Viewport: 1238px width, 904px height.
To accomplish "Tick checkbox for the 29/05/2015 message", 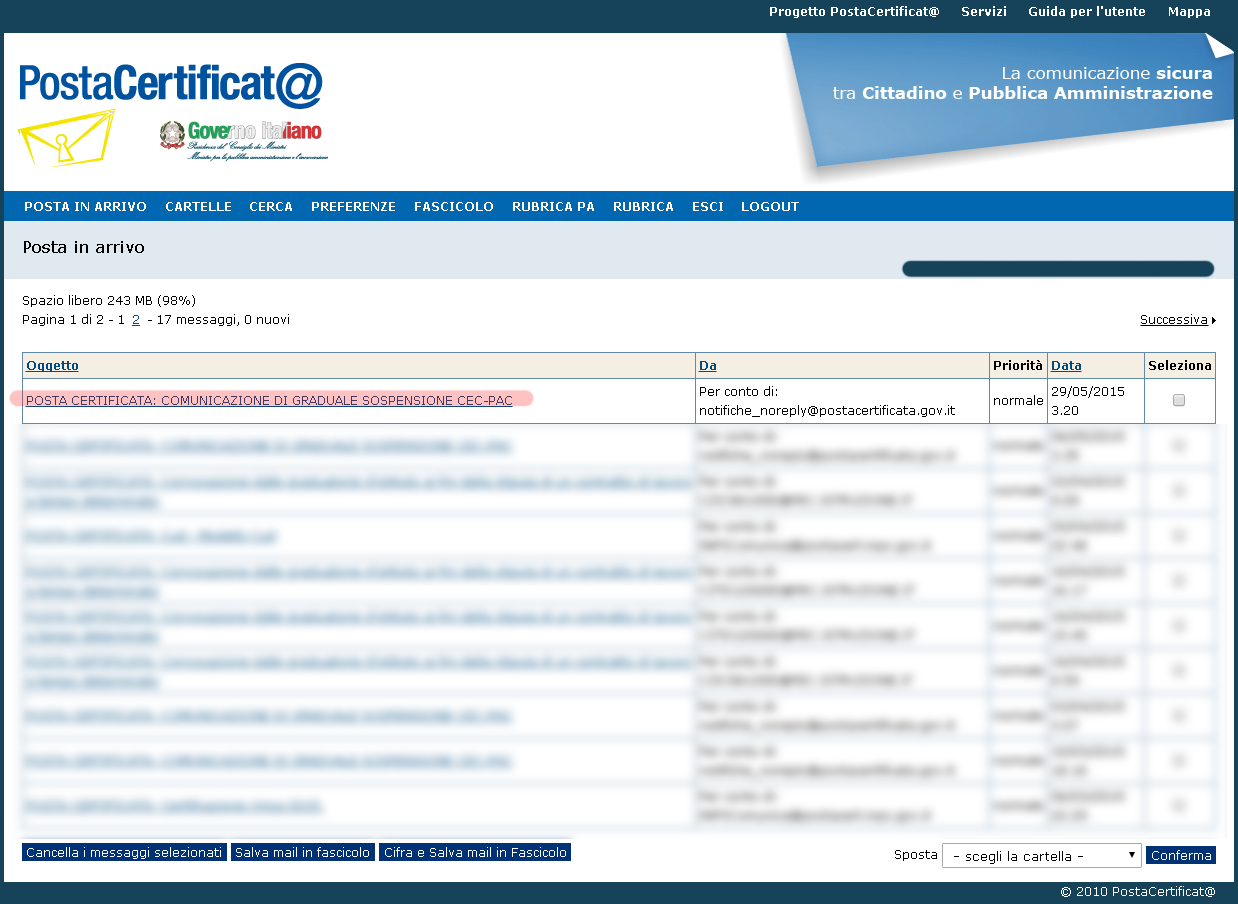I will [1179, 400].
